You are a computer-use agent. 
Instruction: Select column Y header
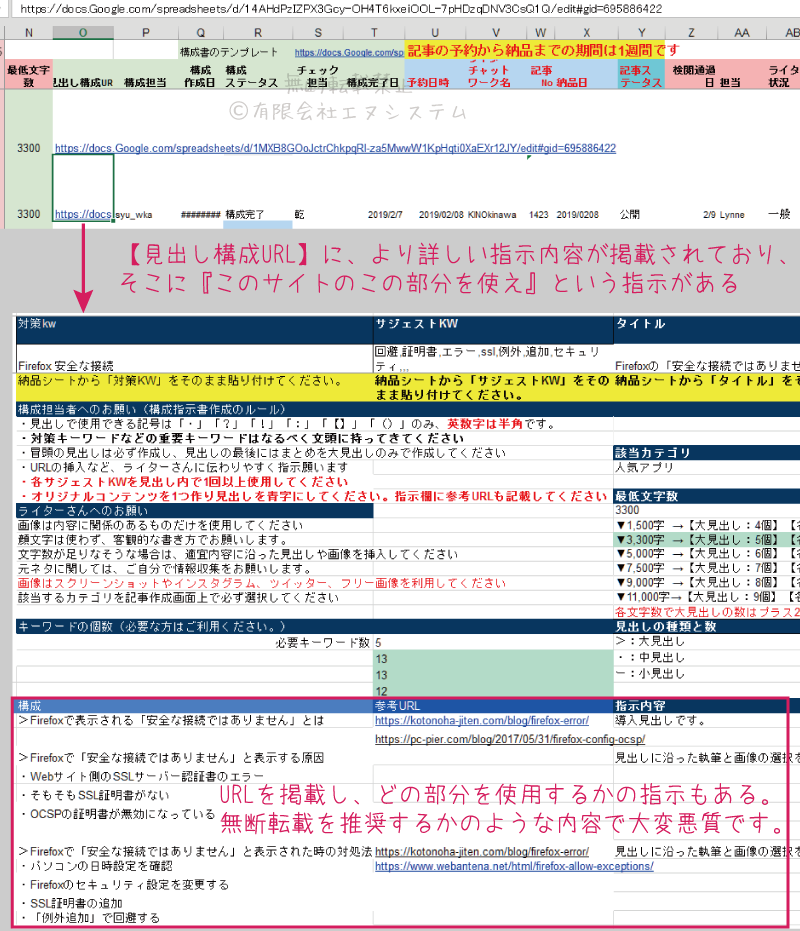pos(641,33)
